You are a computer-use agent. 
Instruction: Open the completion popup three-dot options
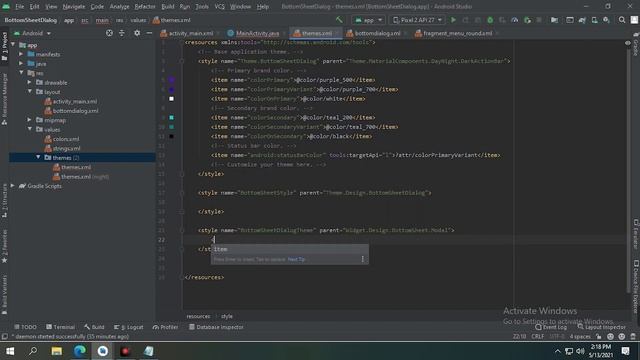coord(362,259)
